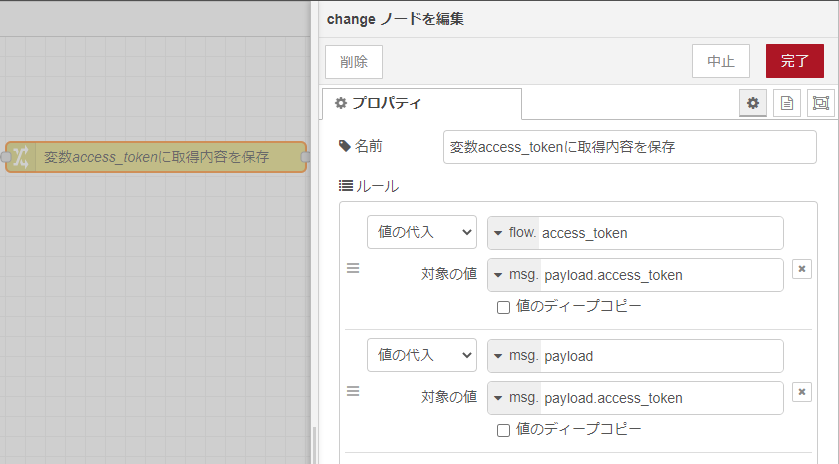Remove first rule with x button

click(x=802, y=269)
